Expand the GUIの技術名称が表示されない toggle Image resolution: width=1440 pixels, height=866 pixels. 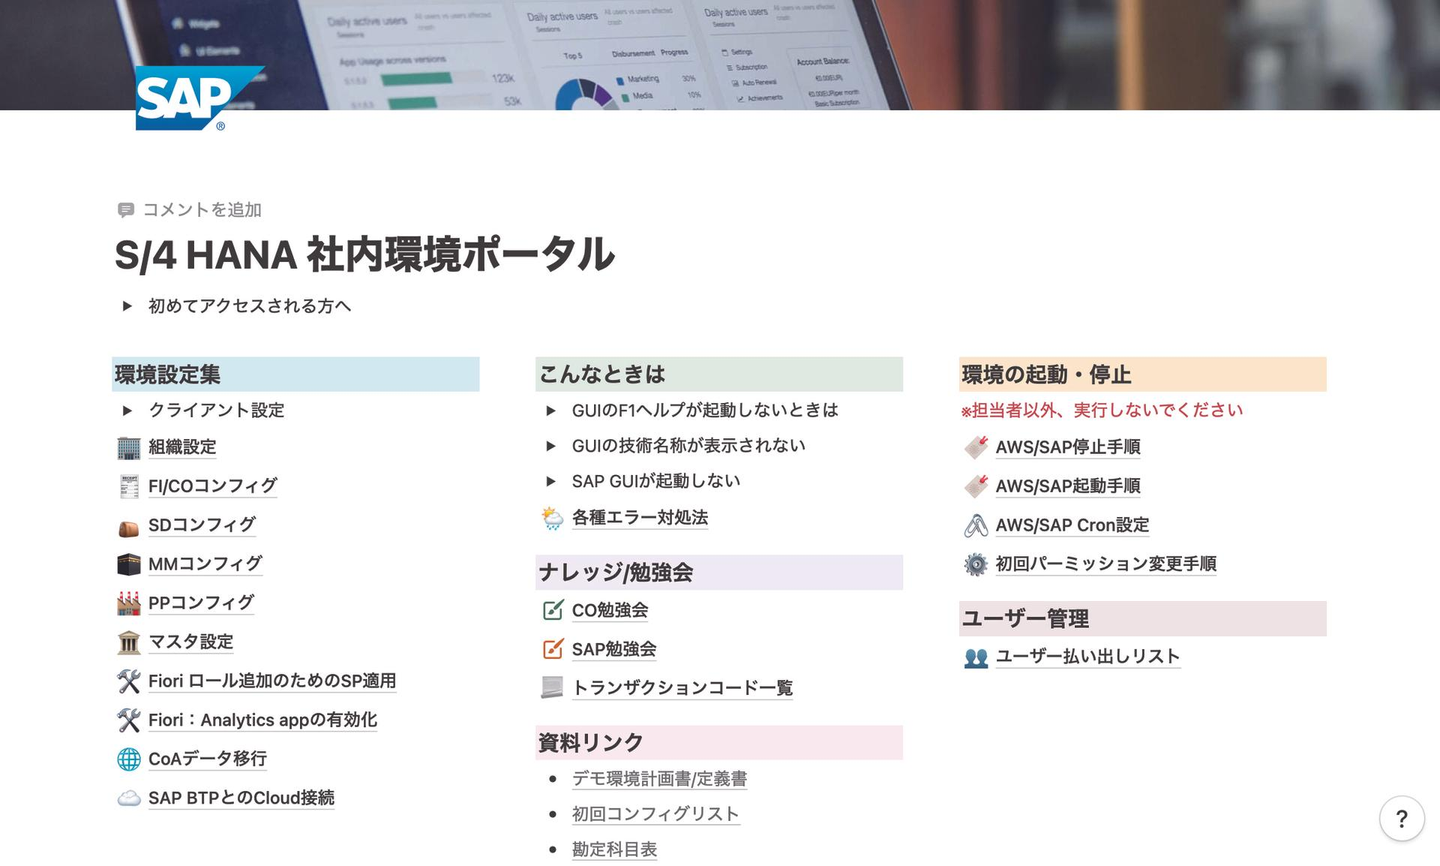coord(550,446)
